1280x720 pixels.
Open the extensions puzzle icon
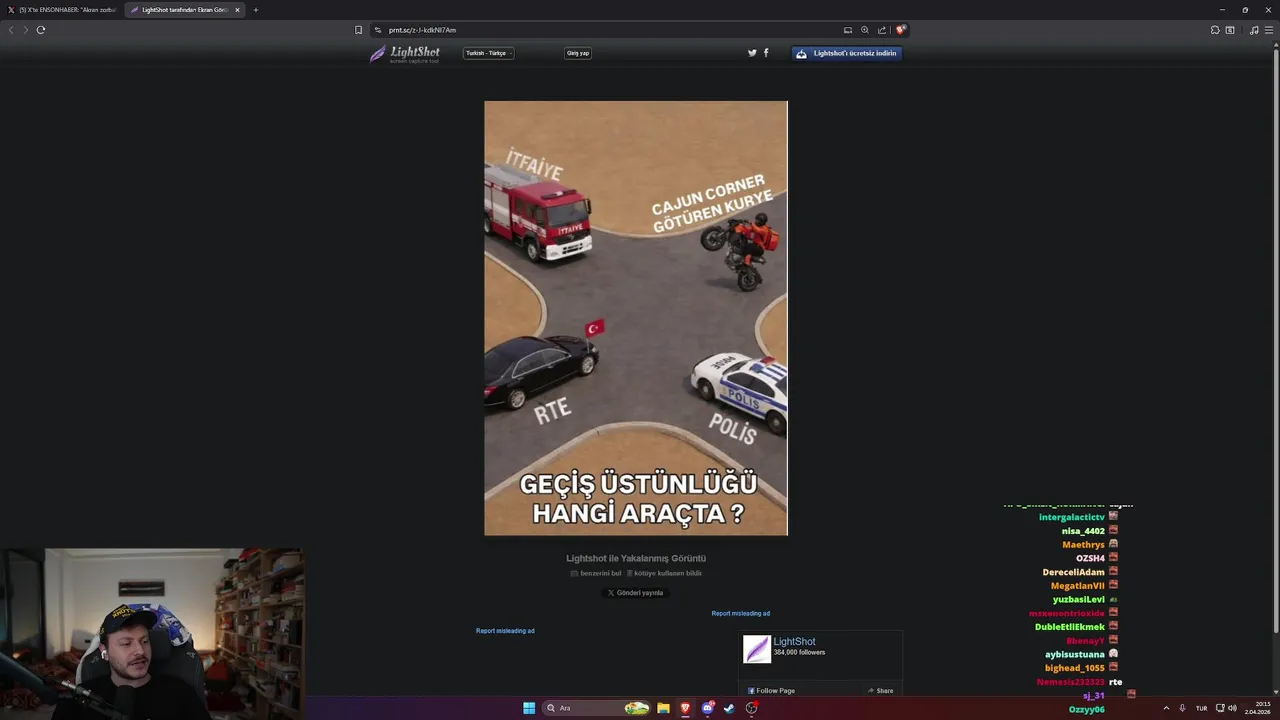tap(1215, 30)
